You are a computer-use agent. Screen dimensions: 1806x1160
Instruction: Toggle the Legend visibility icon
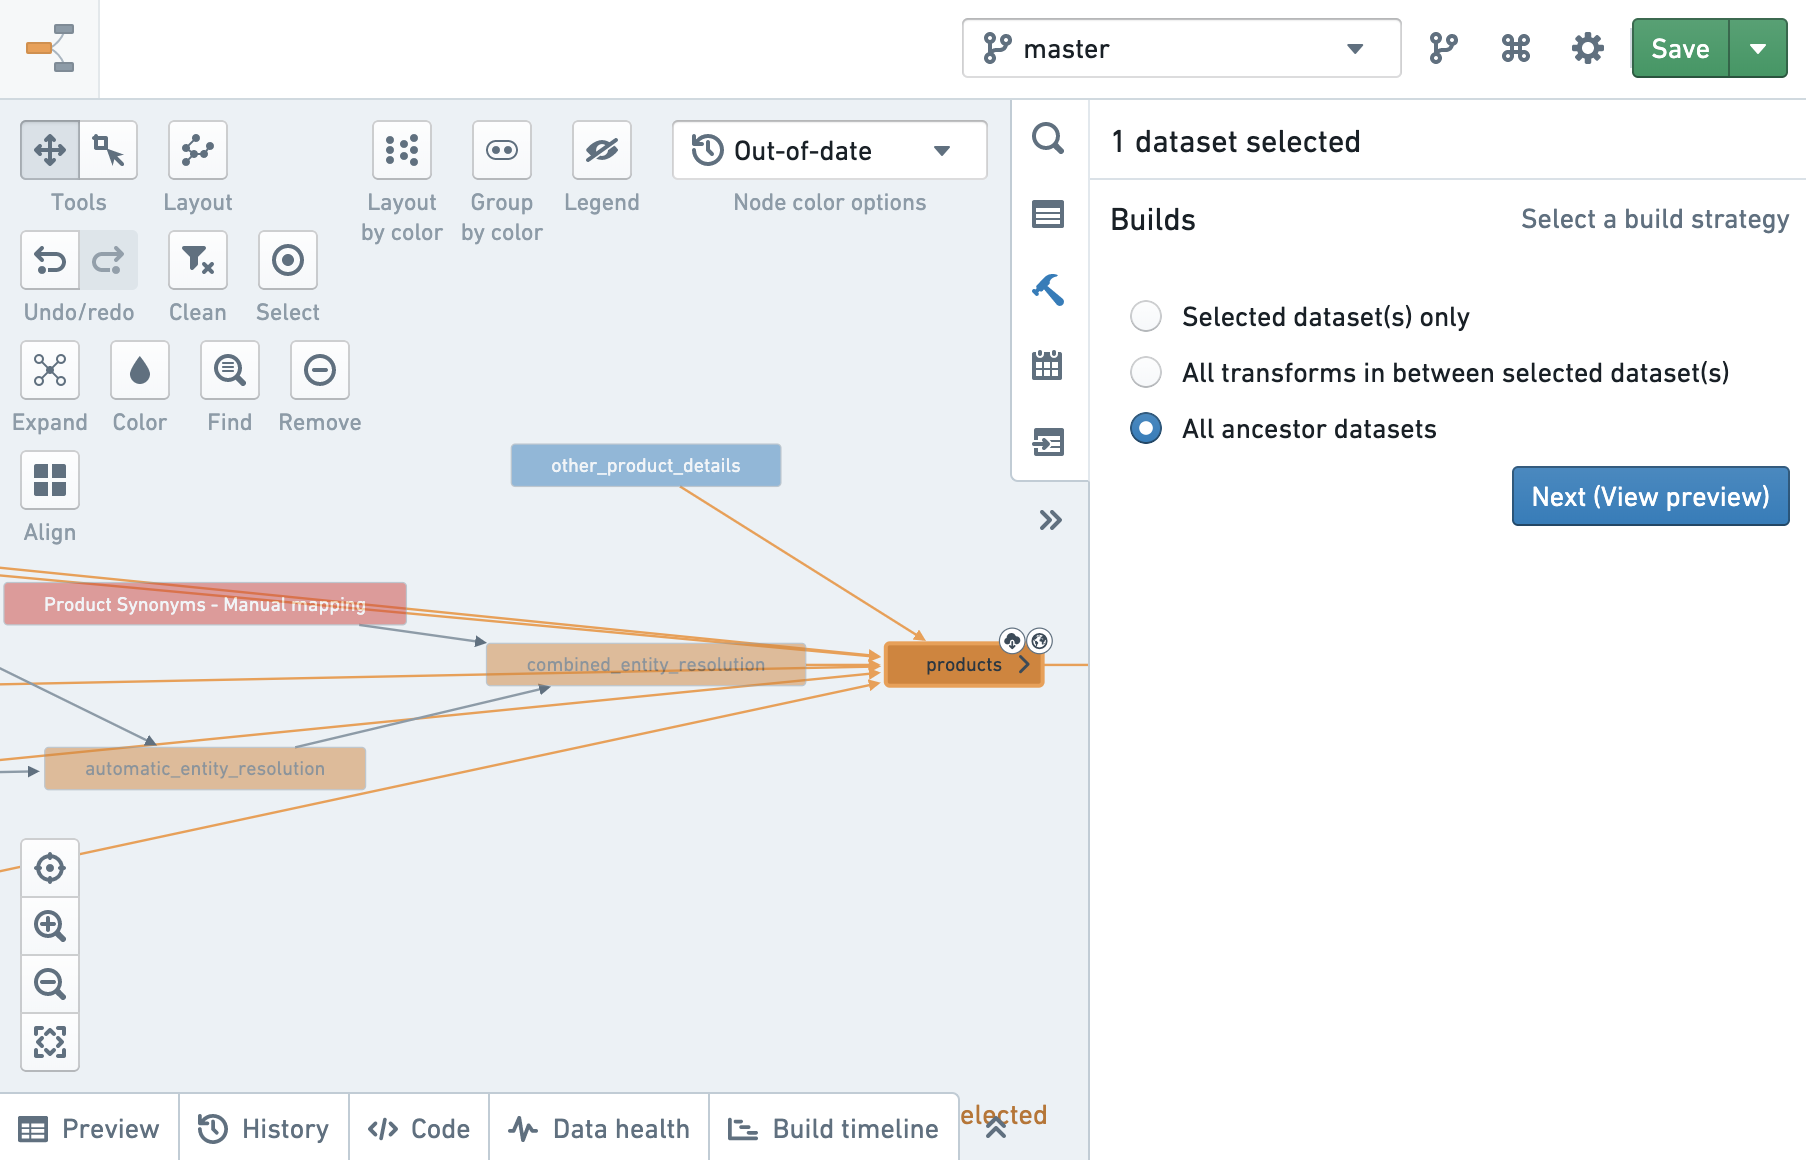[x=602, y=150]
